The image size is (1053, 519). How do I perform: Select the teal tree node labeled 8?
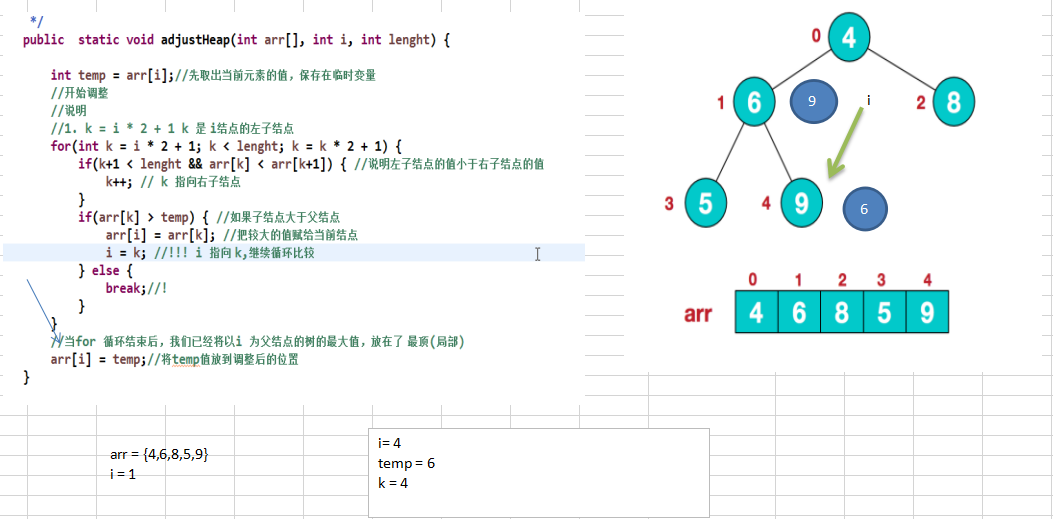point(954,101)
